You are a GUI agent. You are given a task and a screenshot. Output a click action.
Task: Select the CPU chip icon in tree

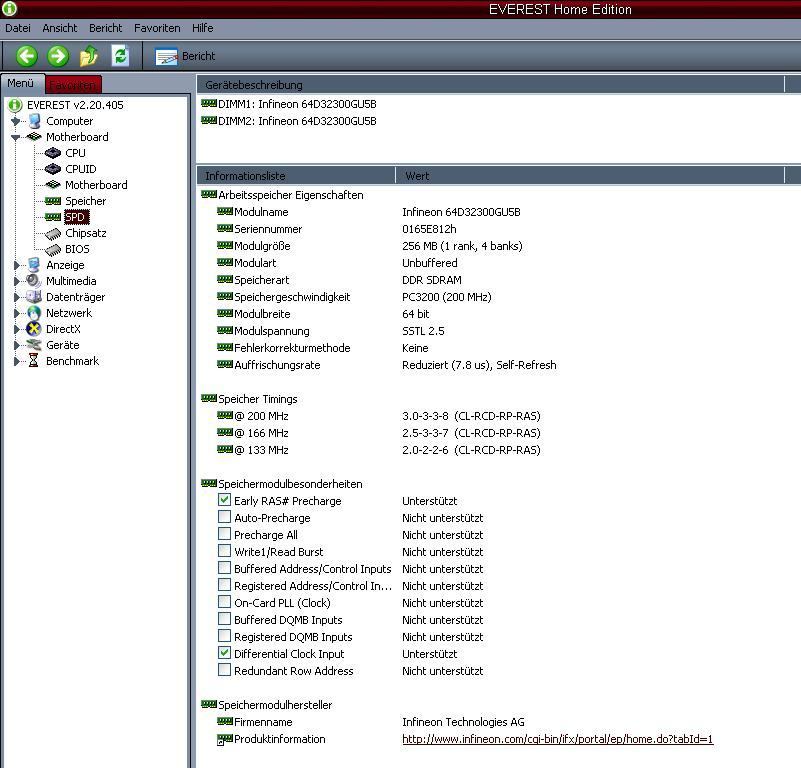coord(53,153)
